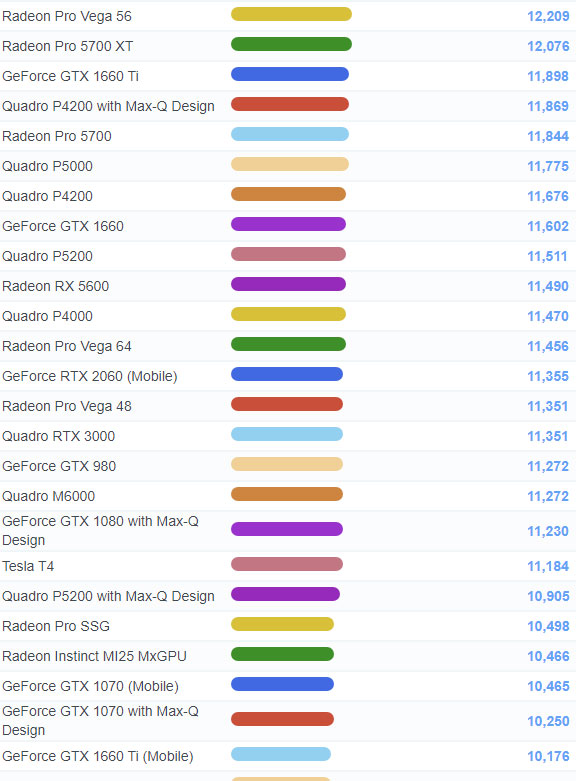Open Radeon Instinct MI25 MxGPU entry
This screenshot has width=576, height=781.
point(94,656)
